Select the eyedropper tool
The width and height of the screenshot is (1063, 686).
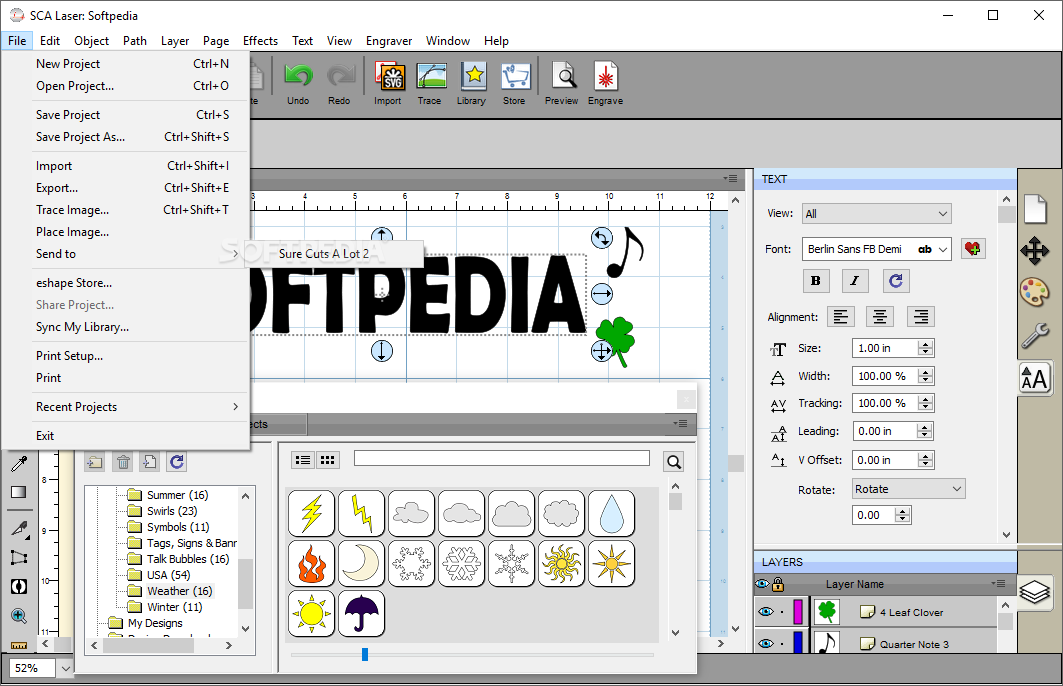coord(19,464)
